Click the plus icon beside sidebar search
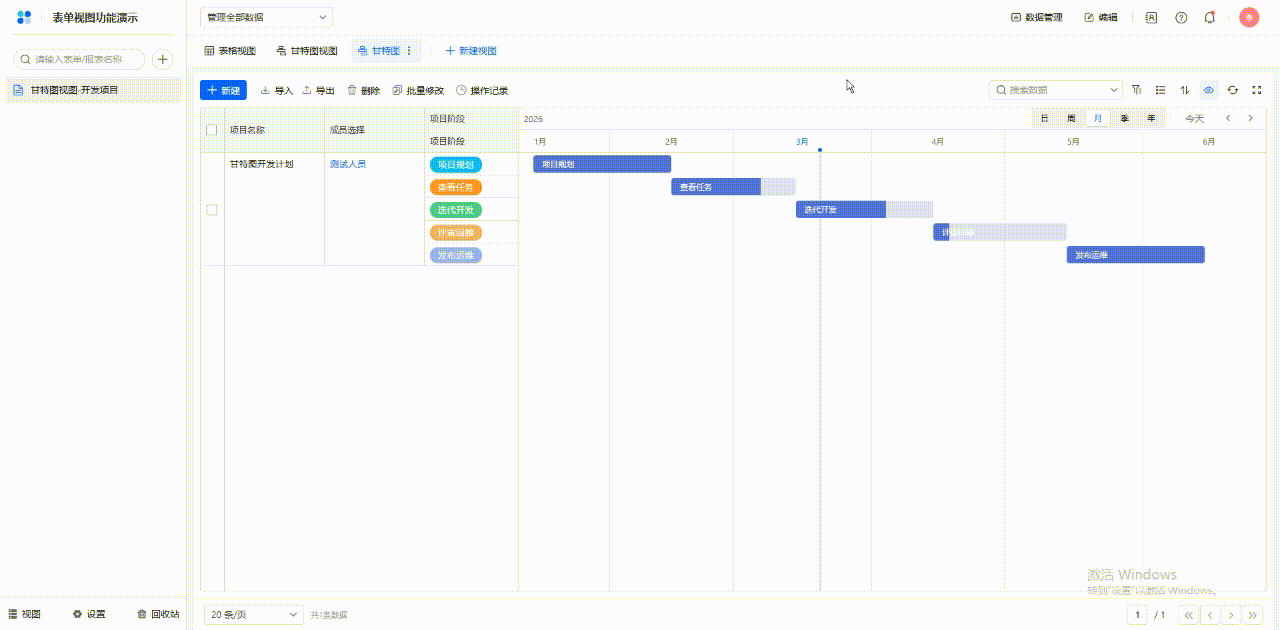This screenshot has width=1280, height=630. click(163, 59)
